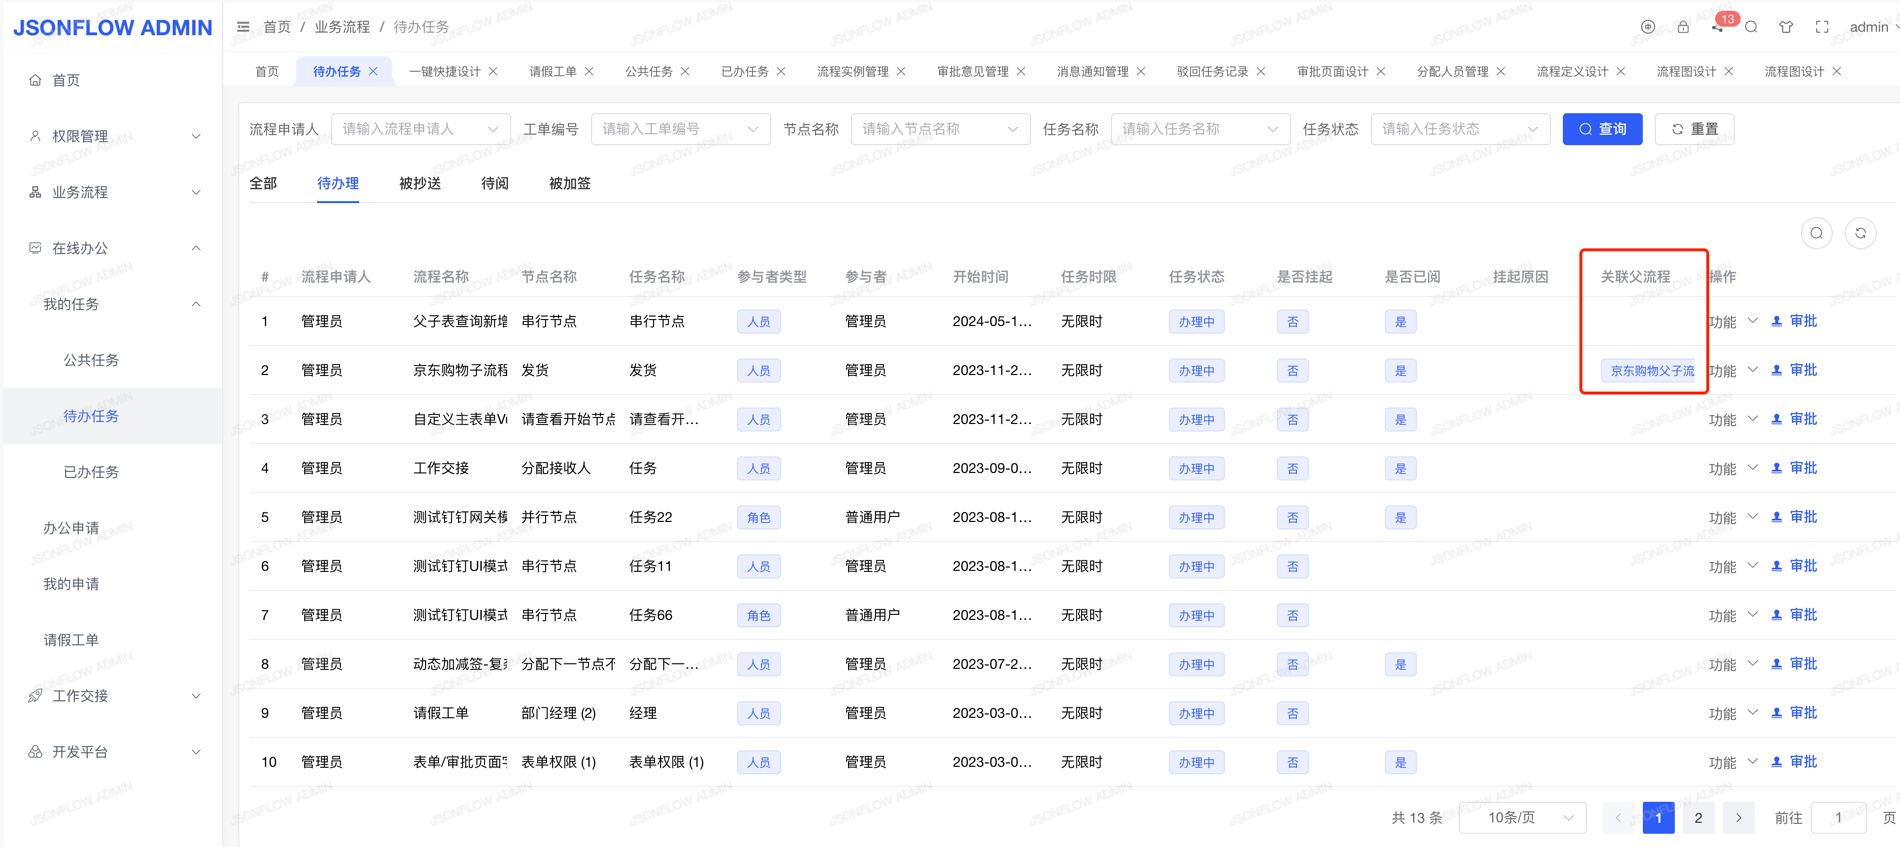The image size is (1900, 847).
Task: Toggle fullscreen mode icon
Action: (1822, 27)
